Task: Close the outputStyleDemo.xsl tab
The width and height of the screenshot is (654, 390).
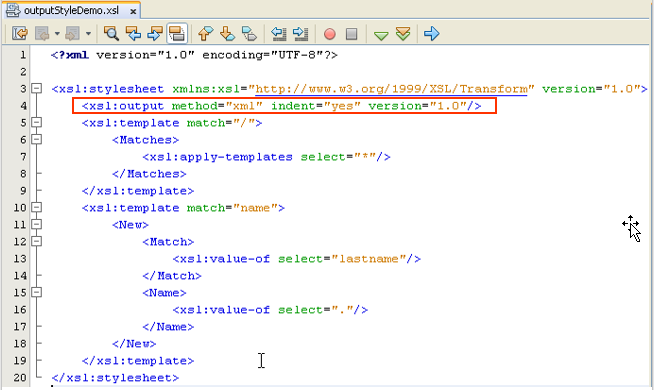Action: click(133, 11)
